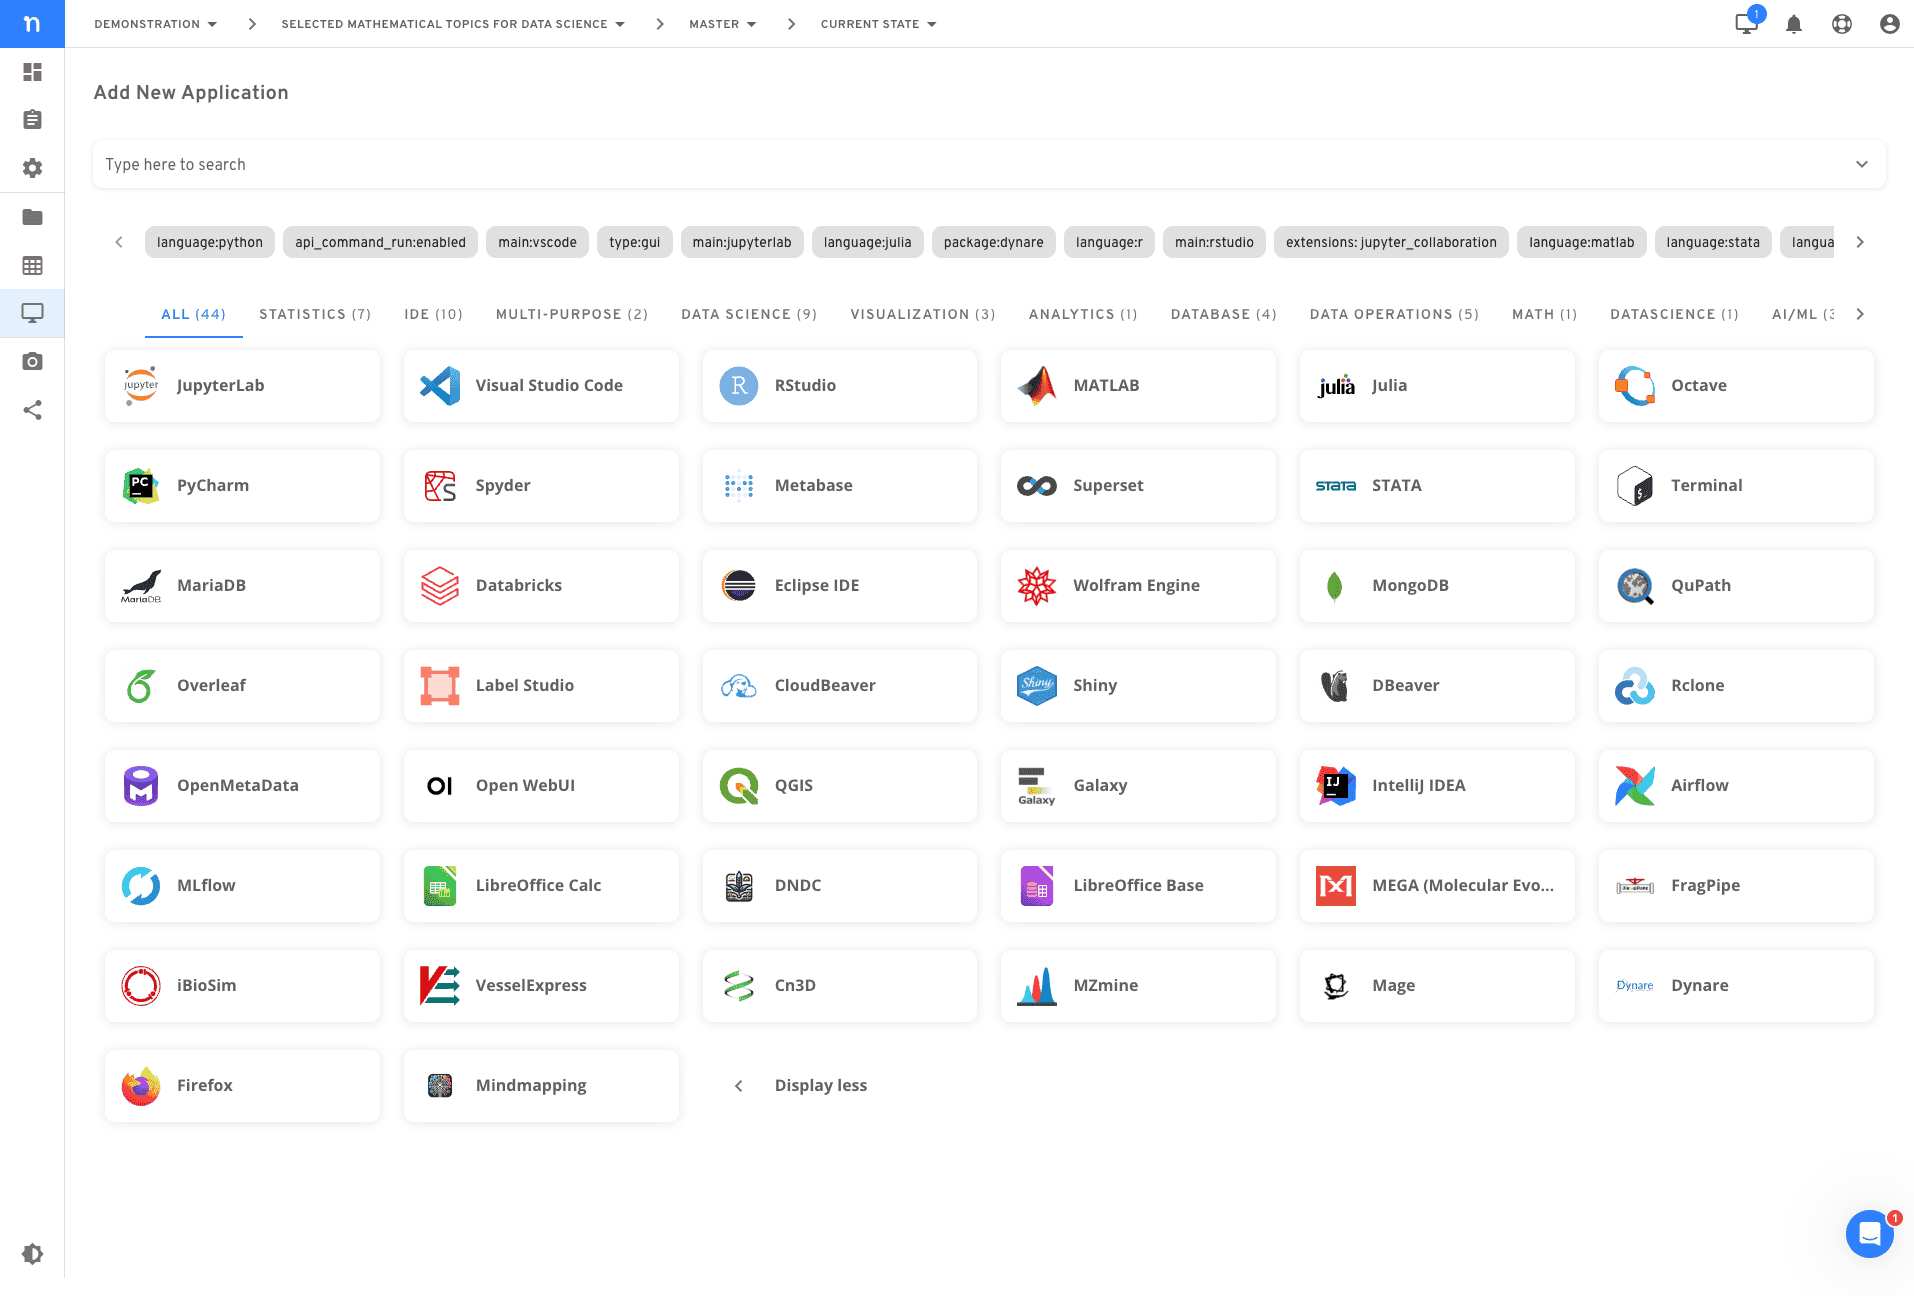Select the PyCharm application
Viewport: 1914px width, 1296px height.
[x=243, y=485]
